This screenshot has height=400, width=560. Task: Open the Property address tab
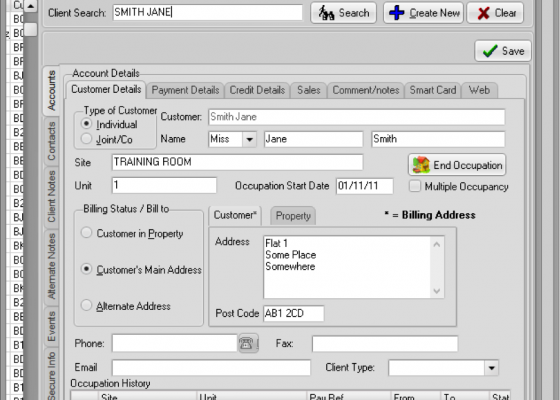click(293, 216)
